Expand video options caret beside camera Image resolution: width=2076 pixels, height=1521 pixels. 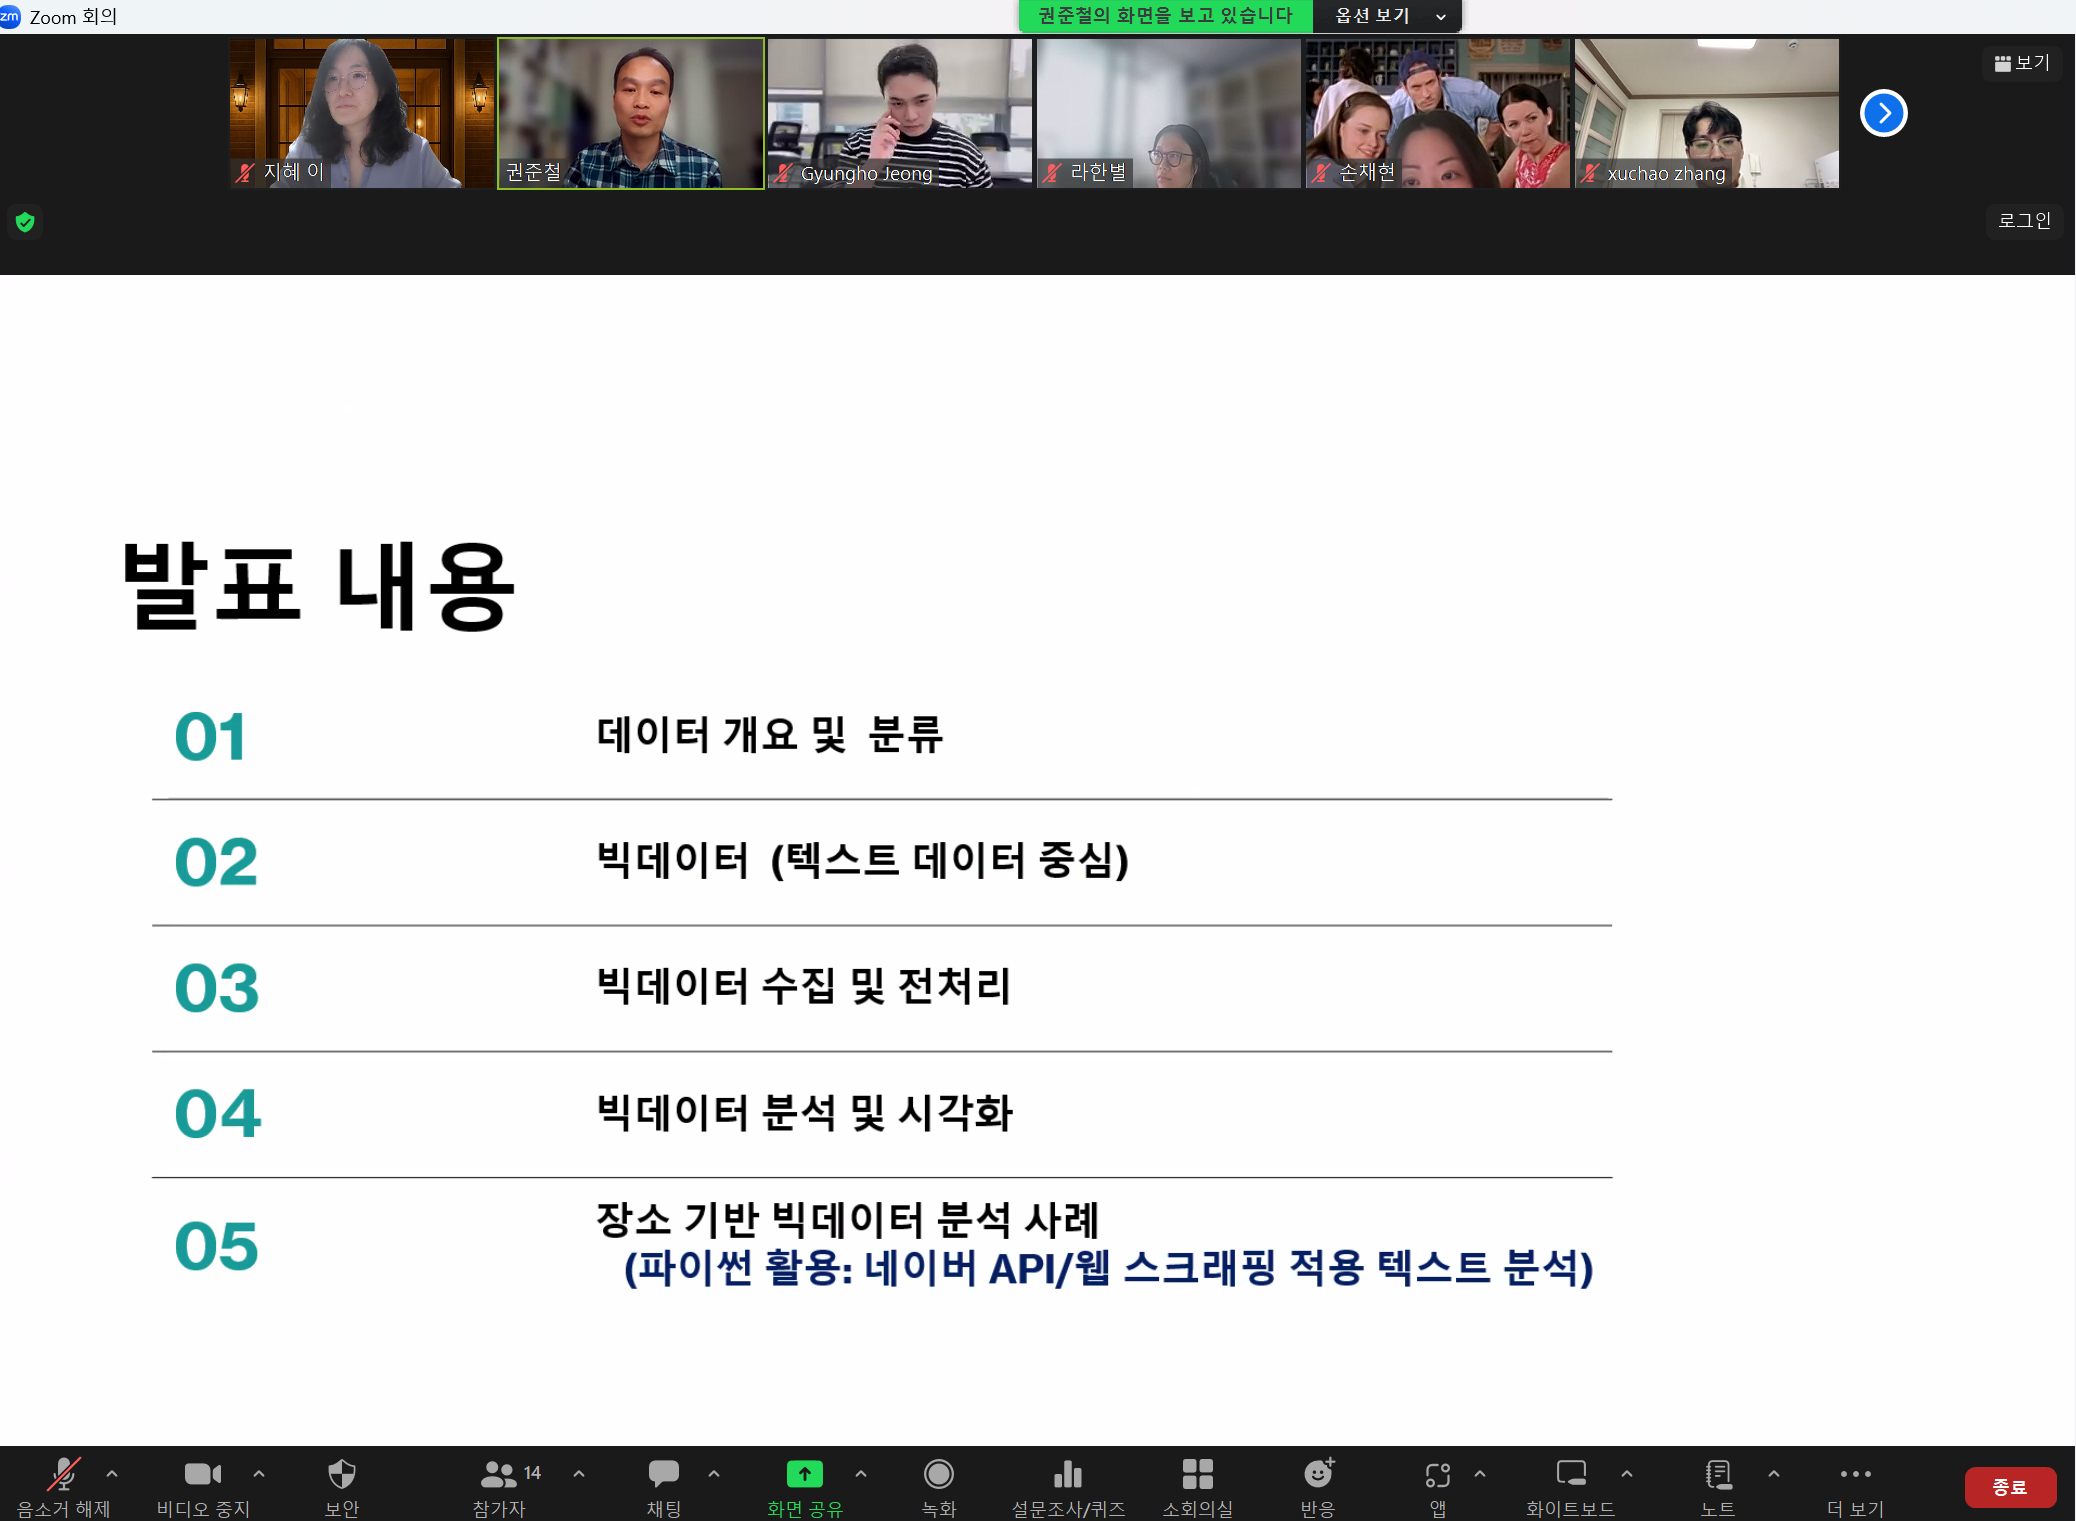coord(259,1473)
